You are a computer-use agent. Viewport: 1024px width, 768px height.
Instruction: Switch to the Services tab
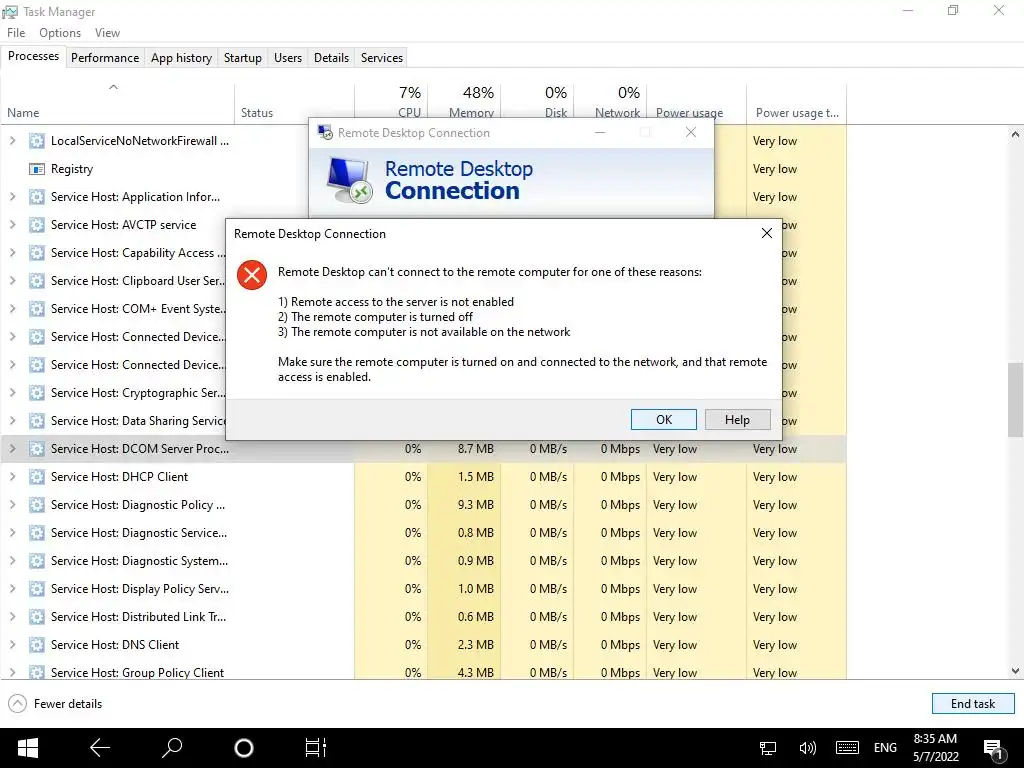381,57
